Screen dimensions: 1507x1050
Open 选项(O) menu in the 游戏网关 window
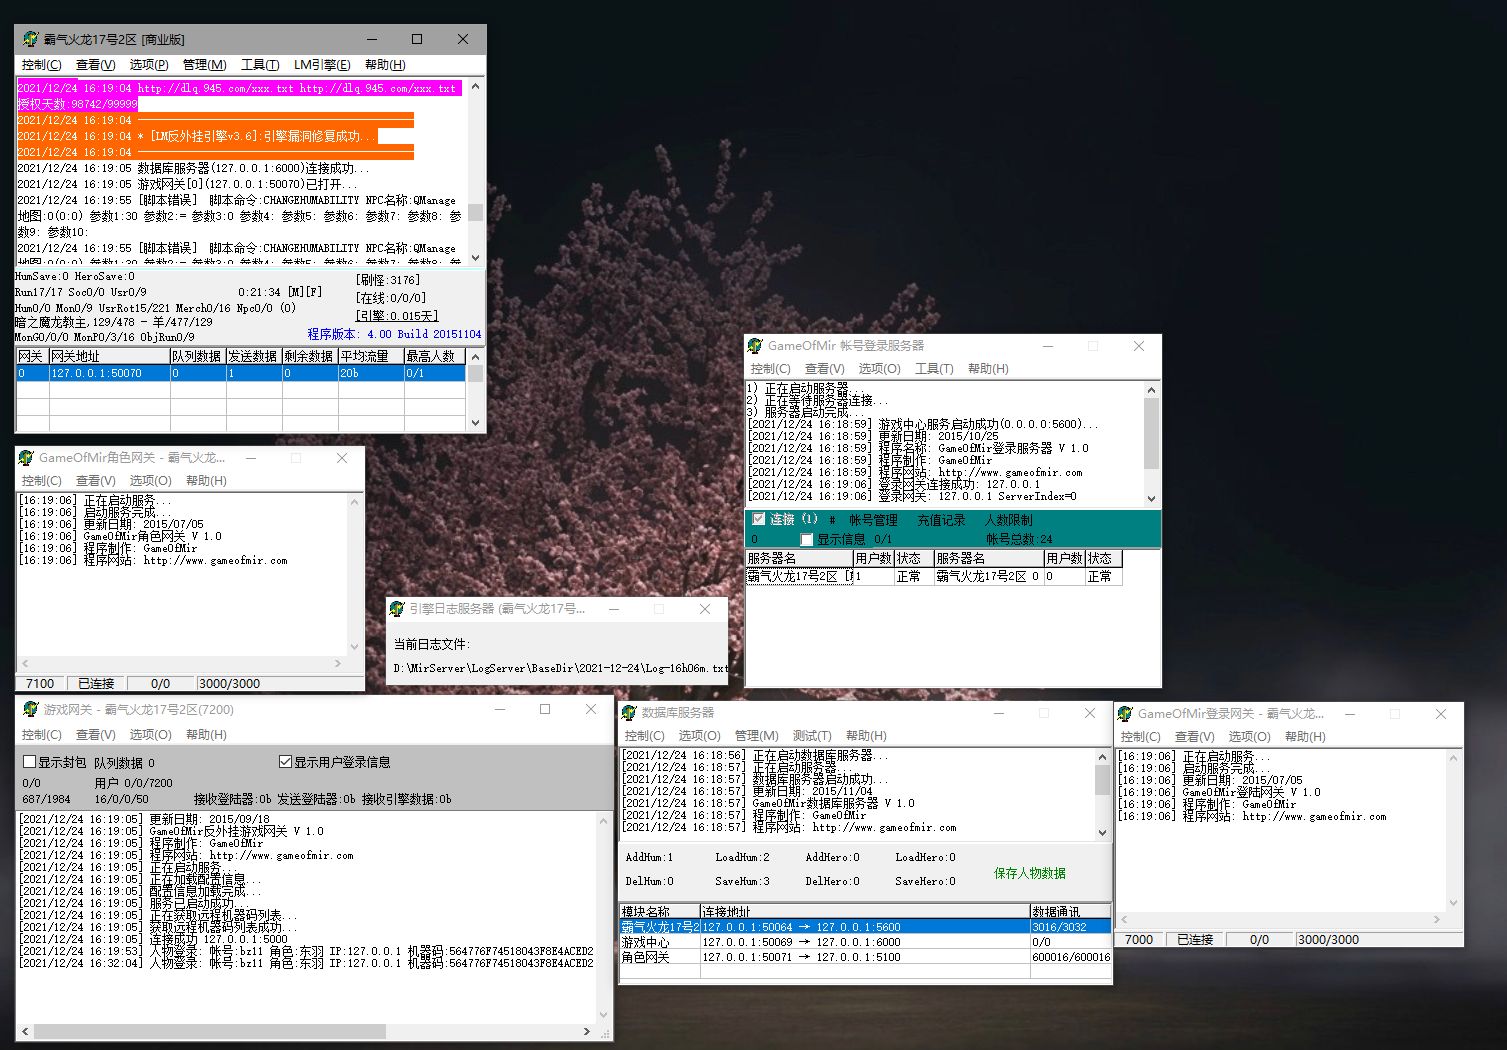(150, 735)
